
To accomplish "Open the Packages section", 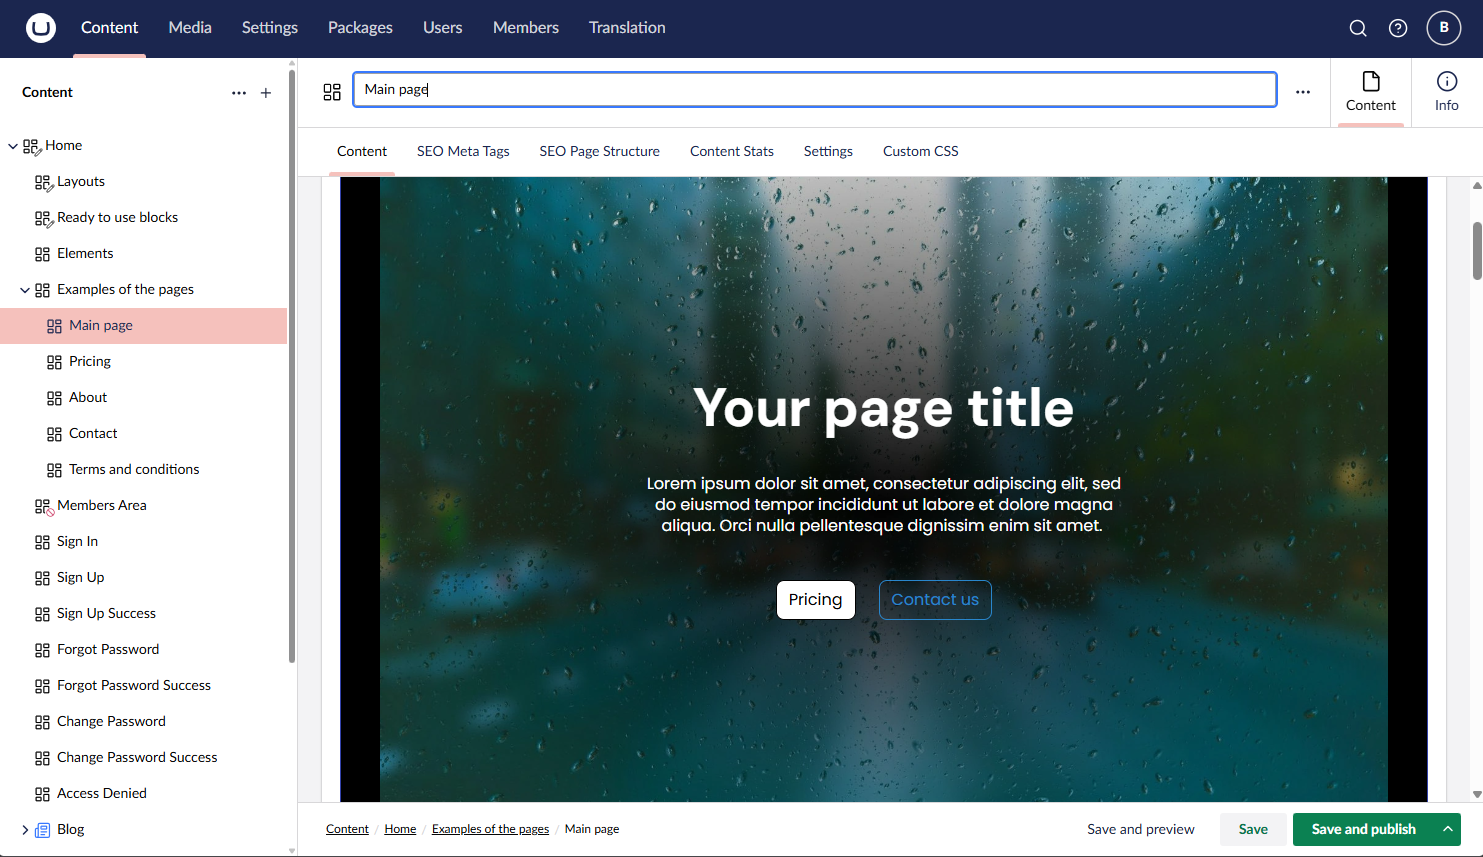I will click(360, 28).
